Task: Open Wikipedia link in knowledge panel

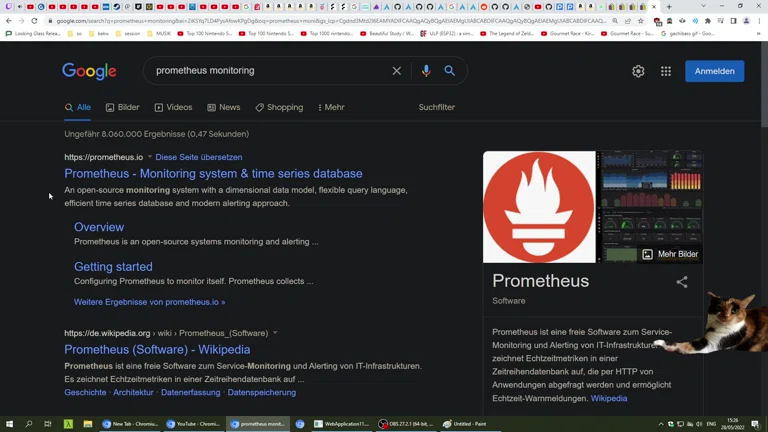Action: 609,398
